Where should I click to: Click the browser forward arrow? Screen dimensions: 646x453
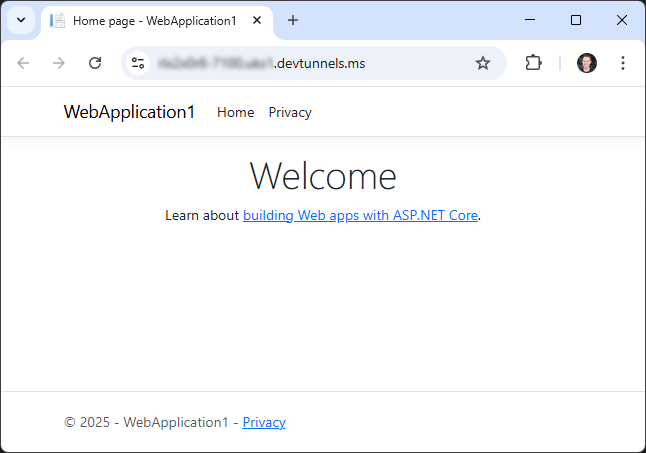(x=59, y=63)
